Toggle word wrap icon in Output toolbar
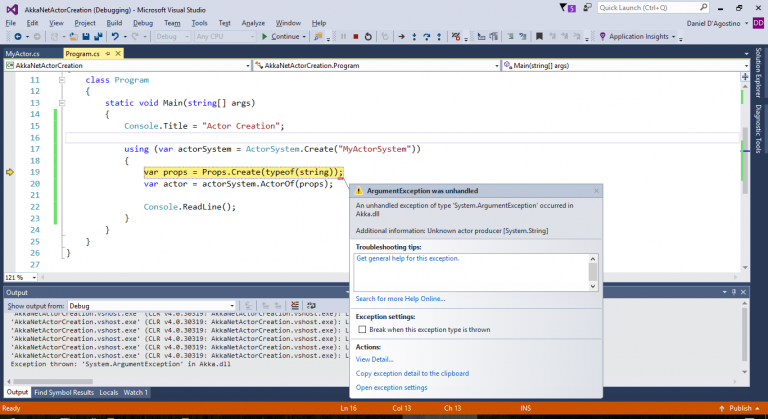Screen dimensions: 768x419 pos(311,306)
